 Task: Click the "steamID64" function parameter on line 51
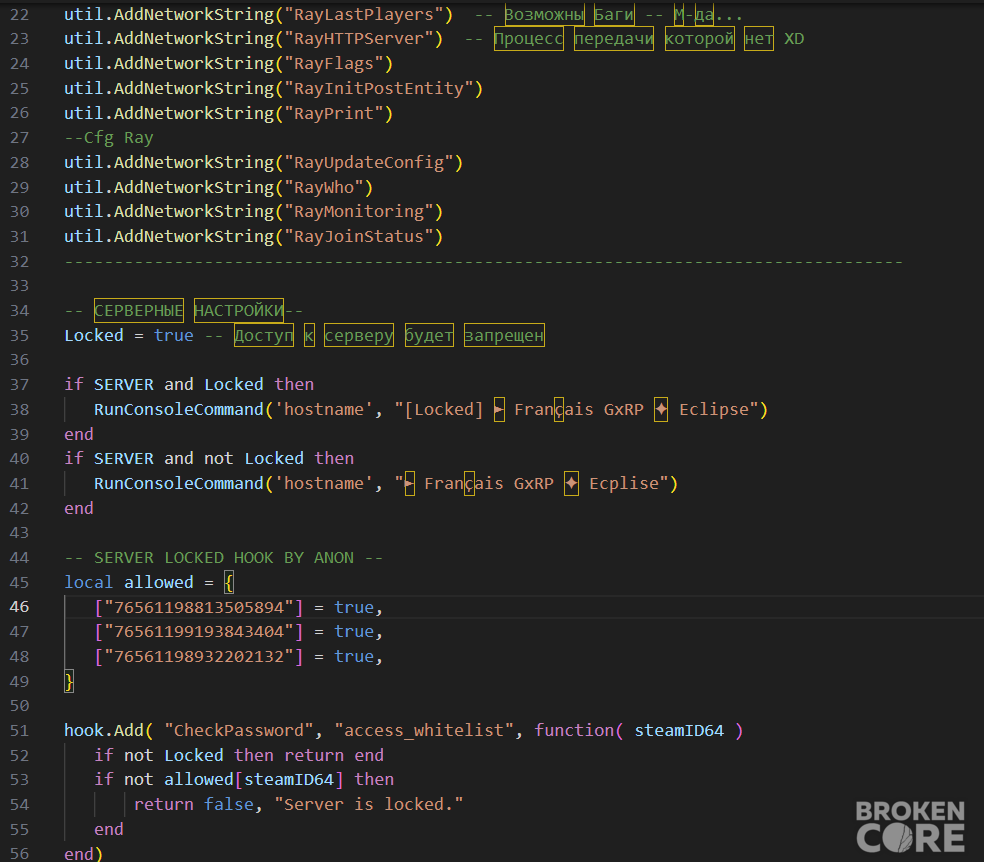pos(679,730)
